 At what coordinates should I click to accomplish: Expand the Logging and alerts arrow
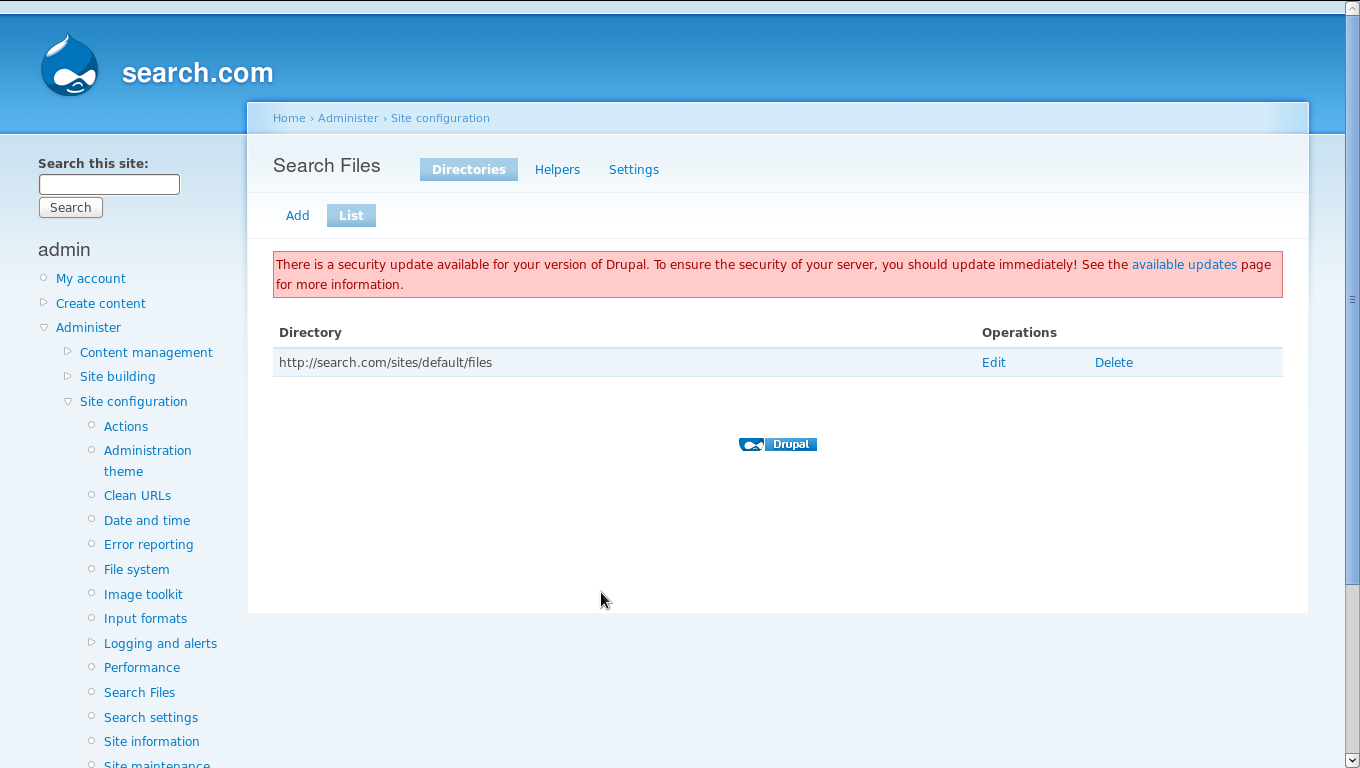pos(92,643)
